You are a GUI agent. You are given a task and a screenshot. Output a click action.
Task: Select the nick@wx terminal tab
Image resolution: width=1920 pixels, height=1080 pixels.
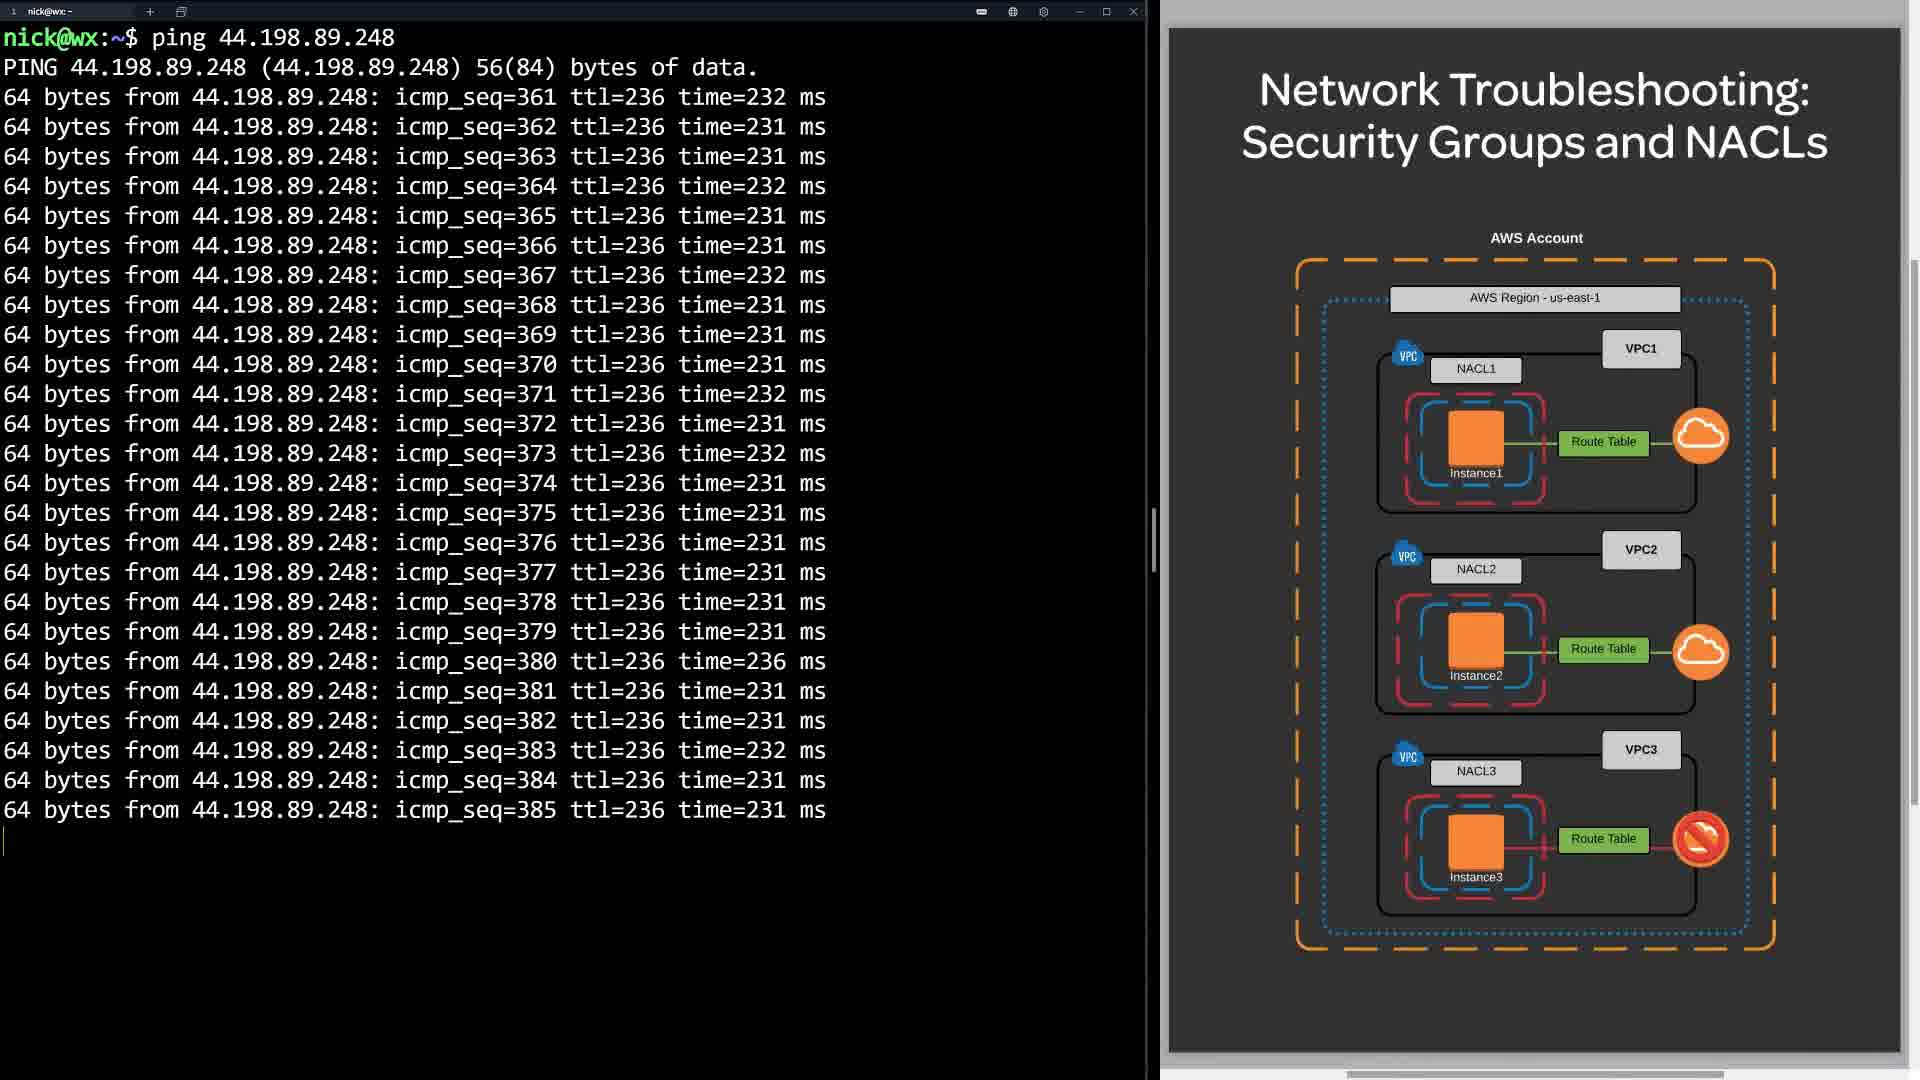coord(50,12)
